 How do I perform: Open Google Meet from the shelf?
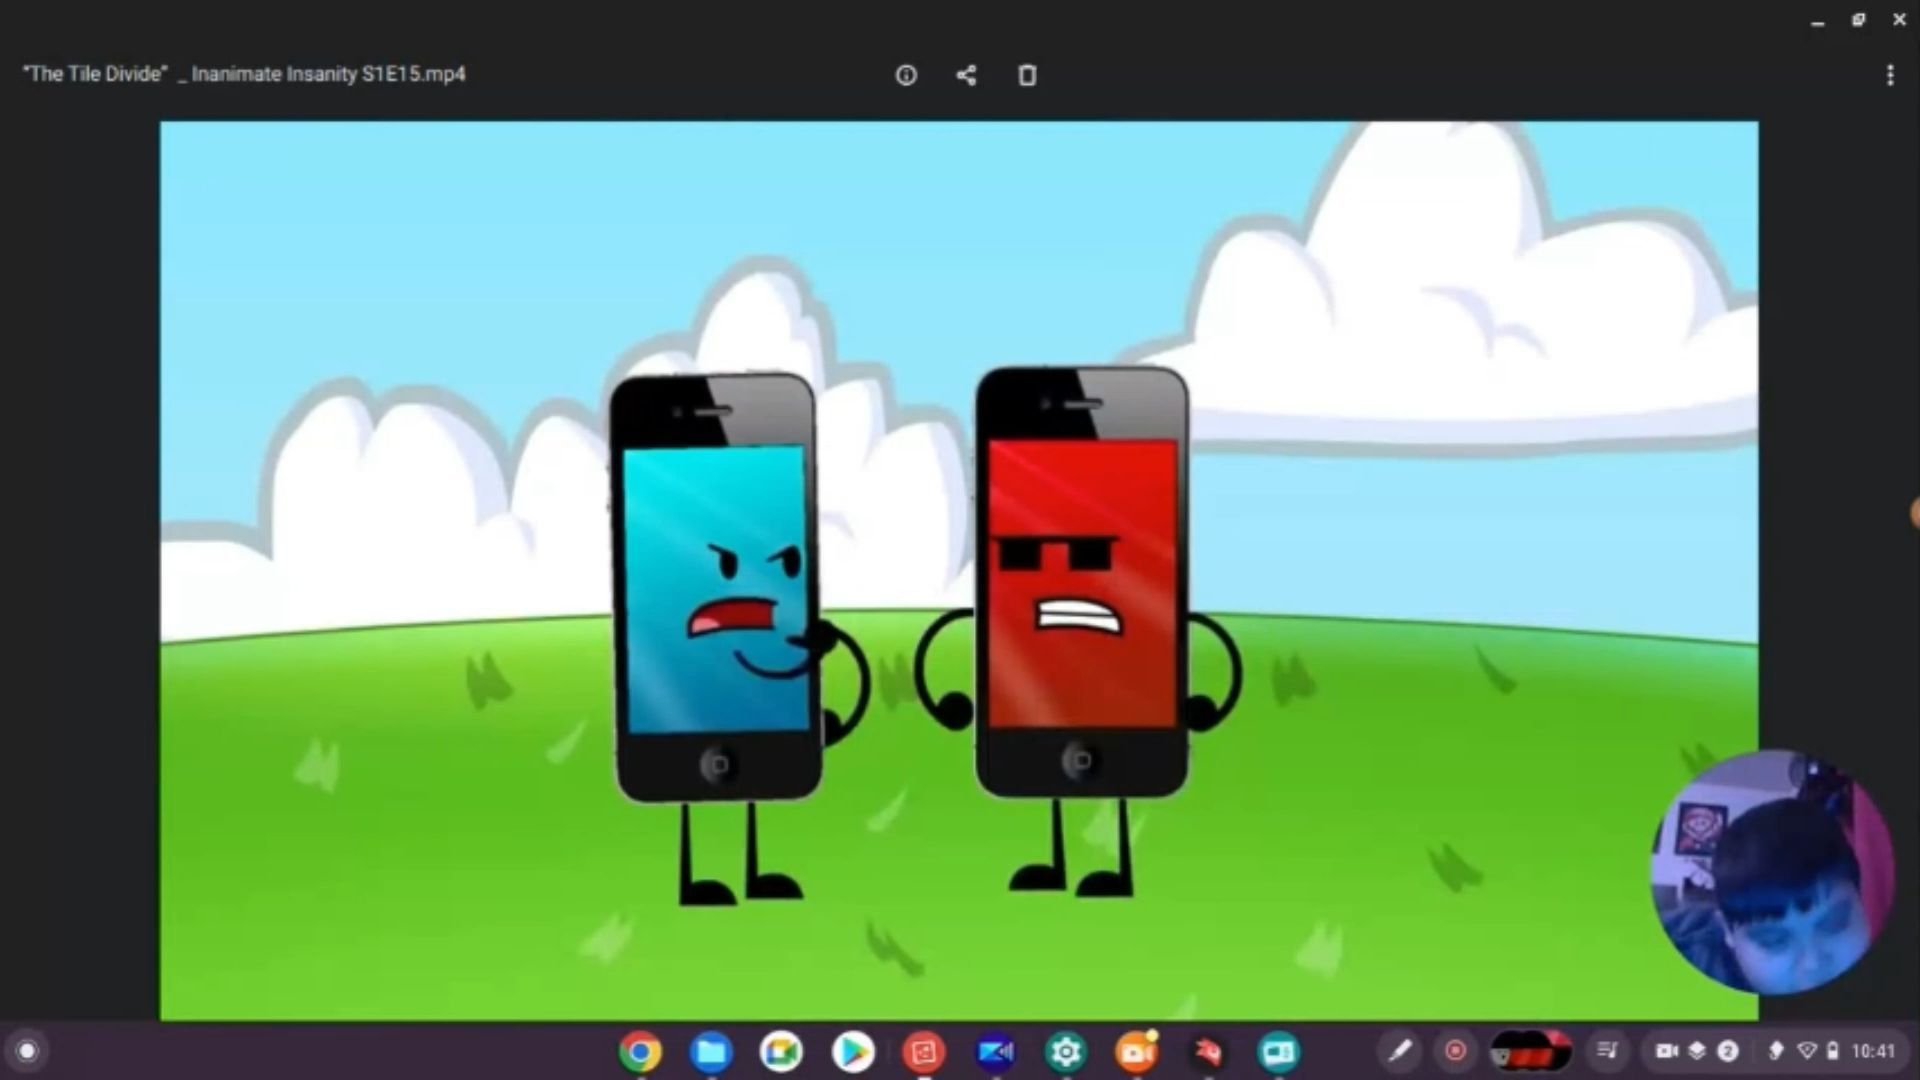[781, 1052]
